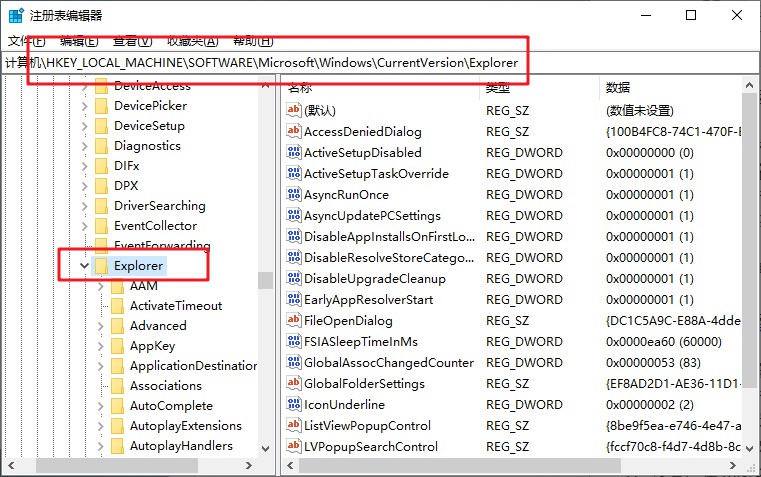The height and width of the screenshot is (477, 761).
Task: Select the IconUnderline DWORD value icon
Action: [294, 405]
